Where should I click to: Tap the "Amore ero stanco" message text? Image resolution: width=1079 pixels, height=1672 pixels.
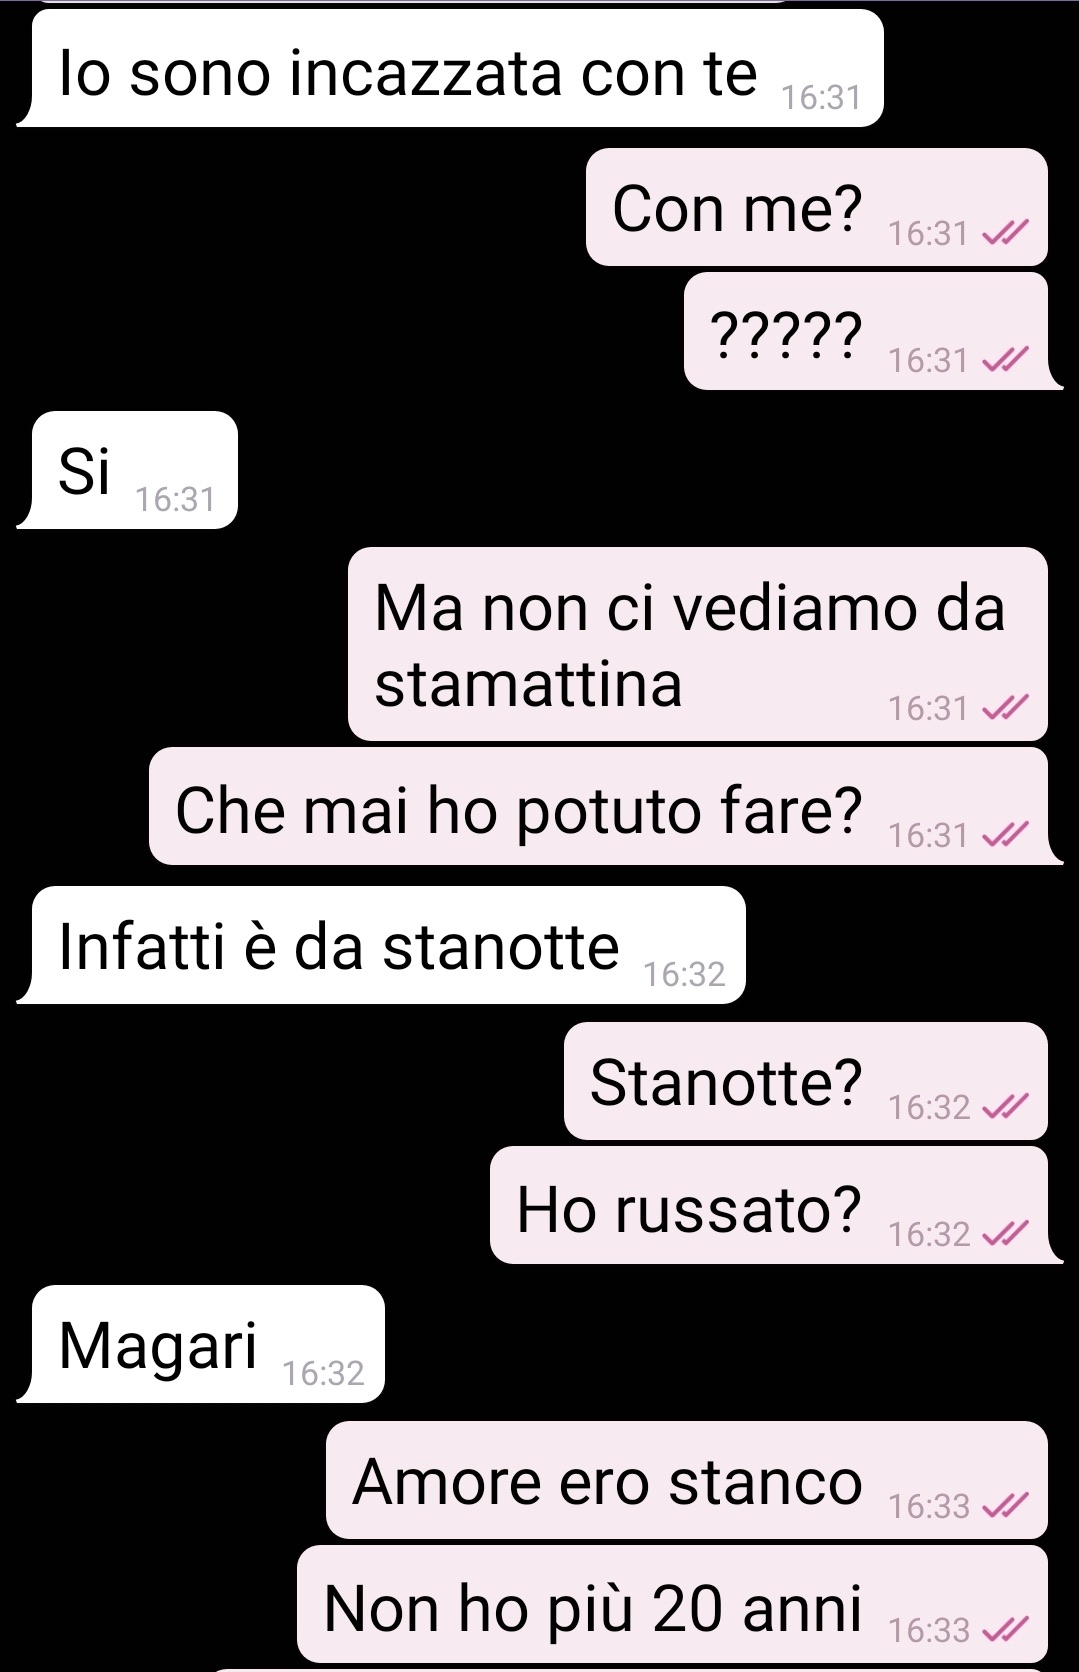[608, 1481]
